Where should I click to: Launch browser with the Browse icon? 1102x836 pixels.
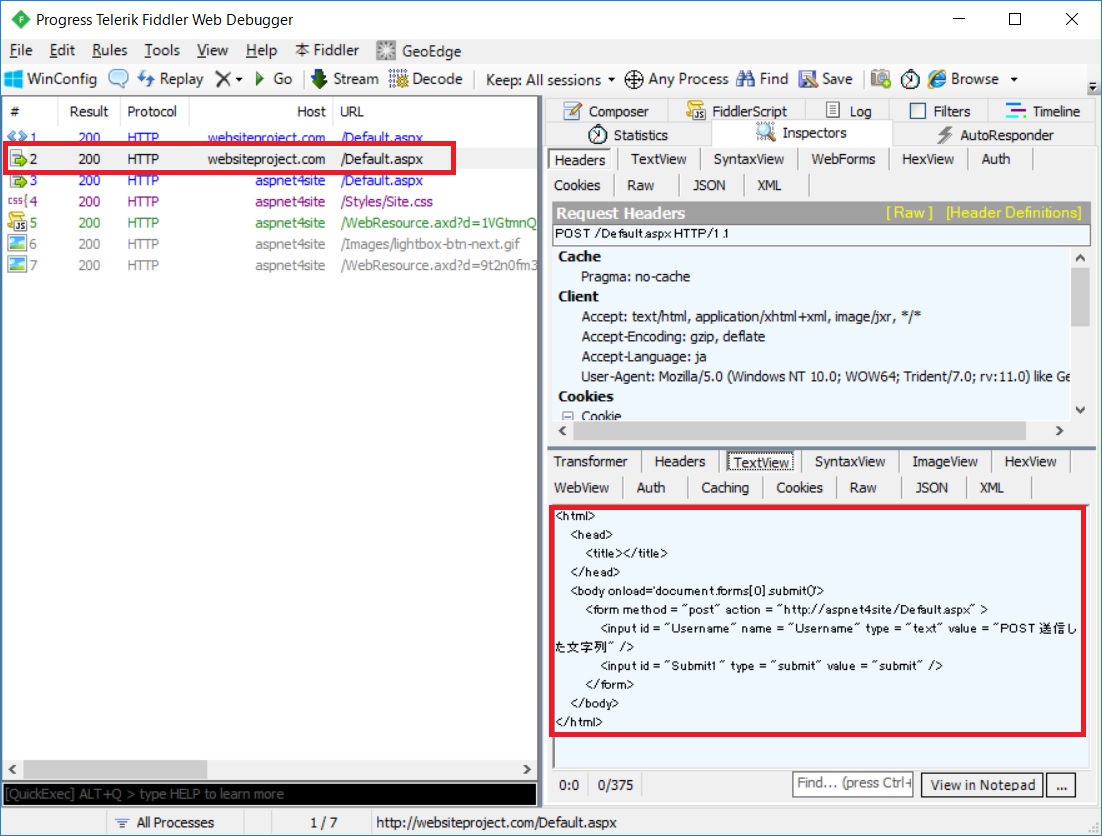(x=937, y=79)
